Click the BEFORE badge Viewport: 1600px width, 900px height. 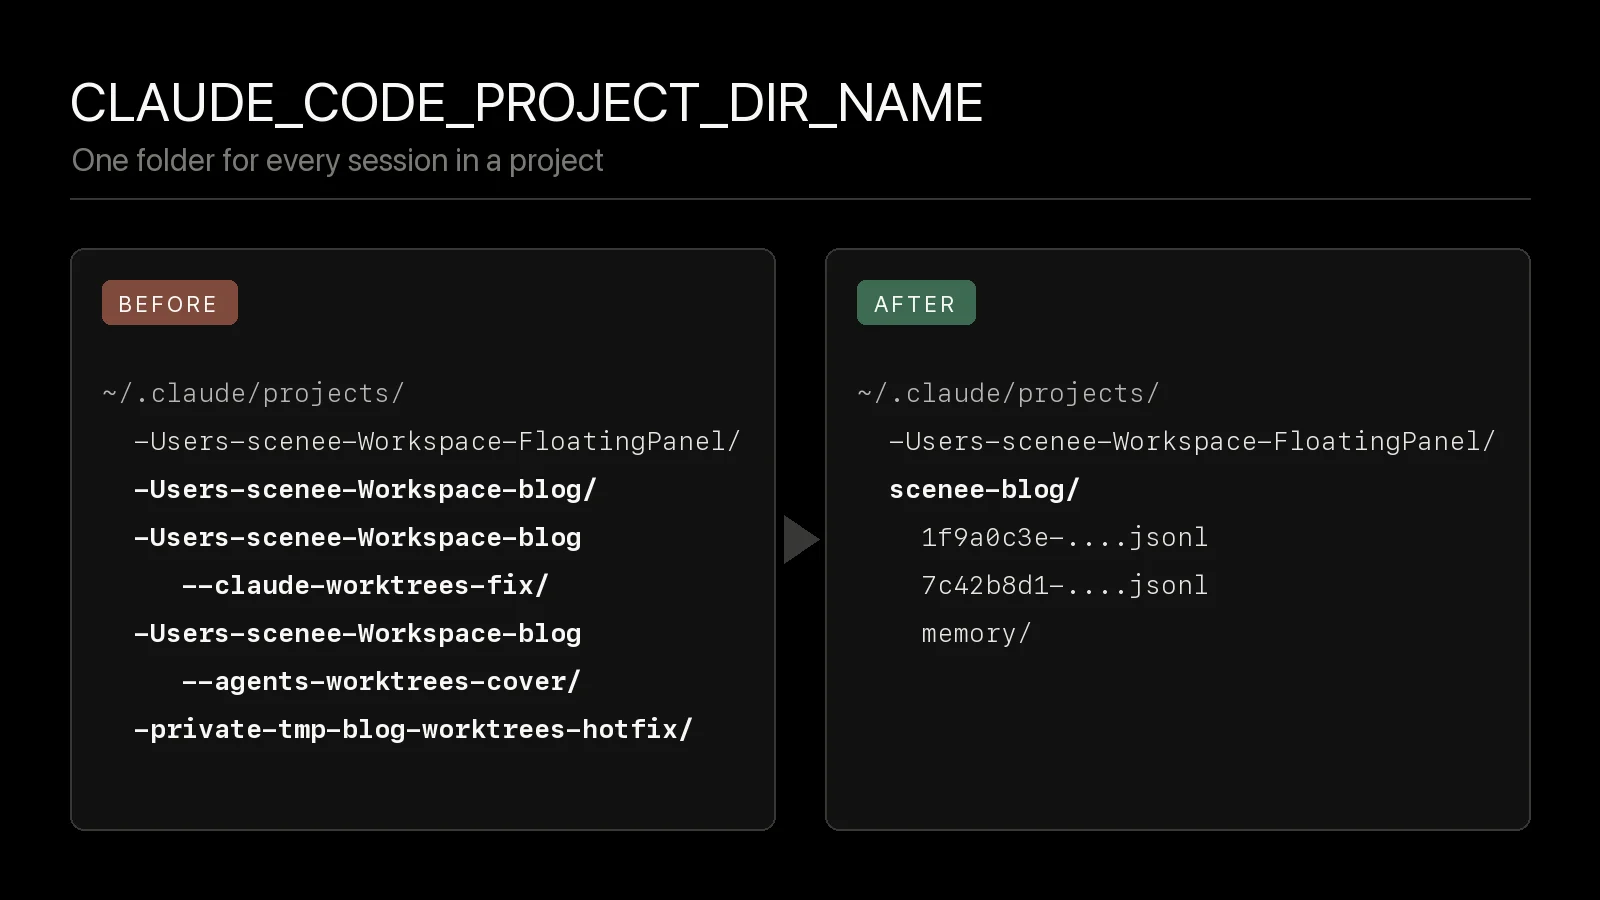click(x=170, y=303)
